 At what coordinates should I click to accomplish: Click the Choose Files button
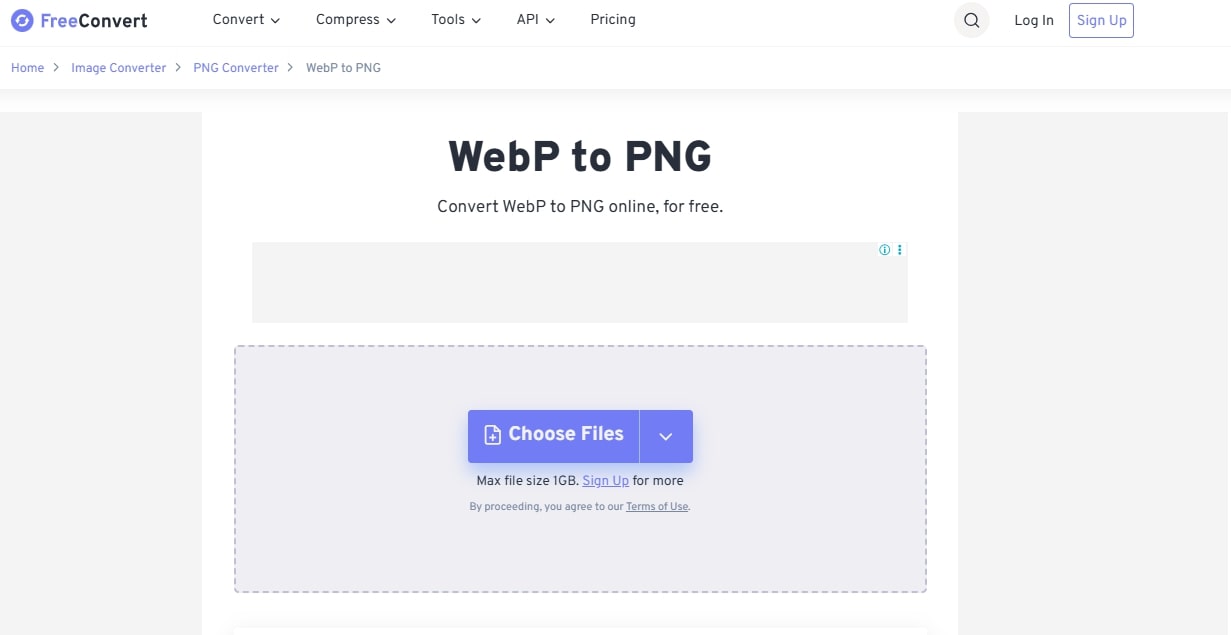pos(553,435)
